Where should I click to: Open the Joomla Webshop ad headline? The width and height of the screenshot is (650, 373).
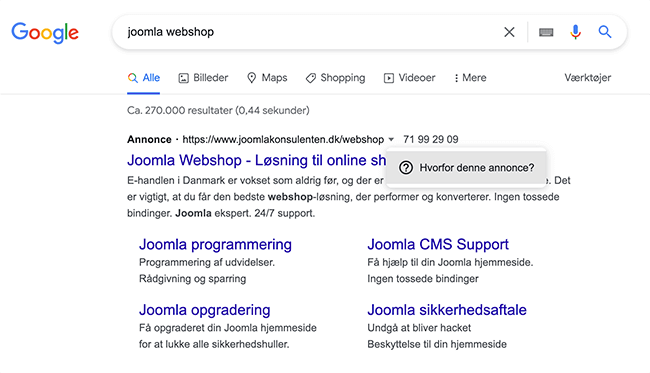[257, 160]
